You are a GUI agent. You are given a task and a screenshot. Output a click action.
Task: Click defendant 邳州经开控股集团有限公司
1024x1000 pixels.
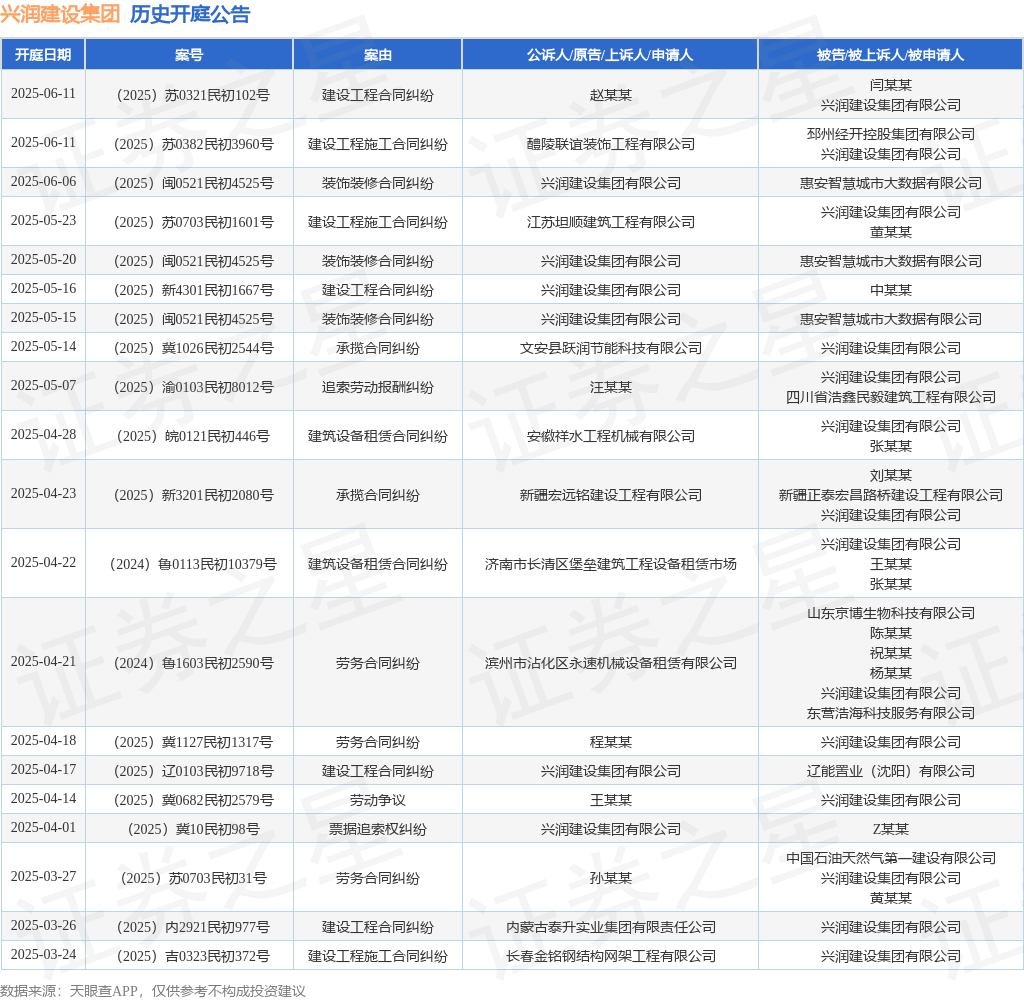pyautogui.click(x=890, y=134)
